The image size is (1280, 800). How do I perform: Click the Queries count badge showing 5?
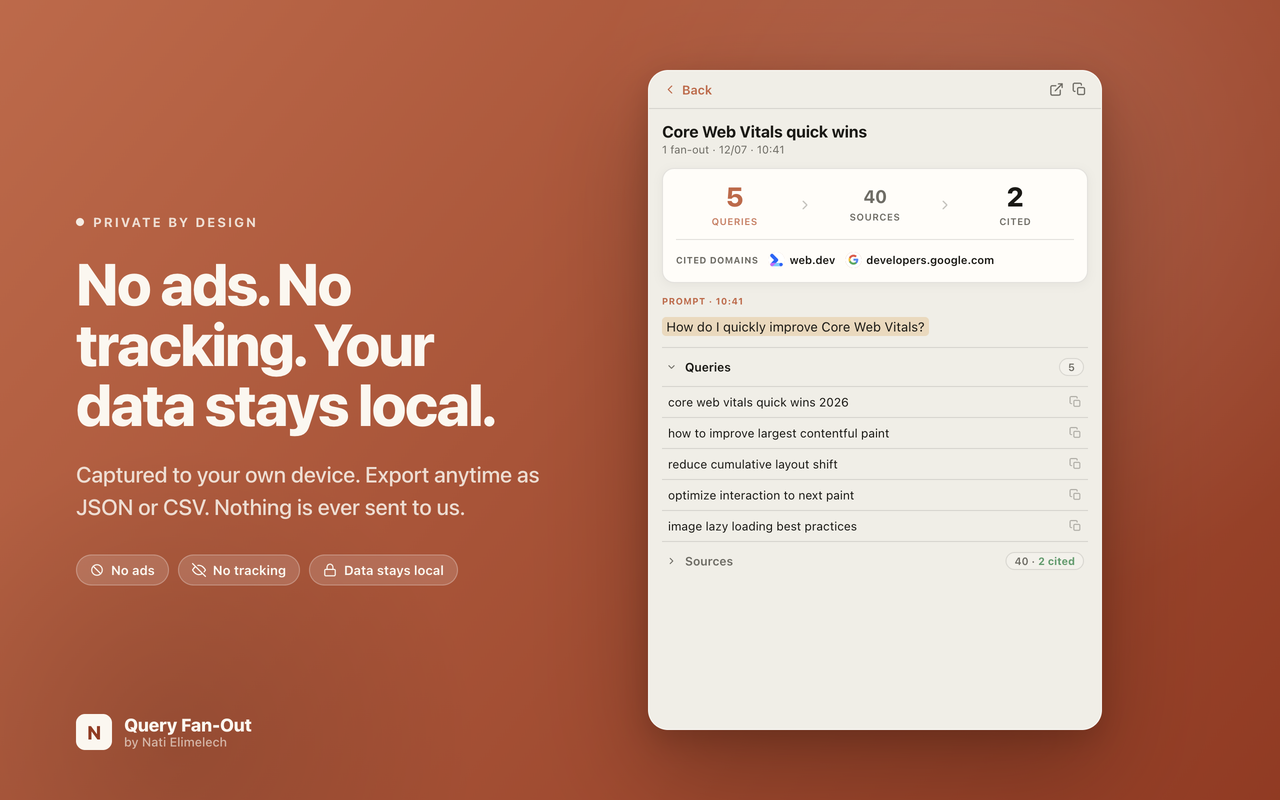1071,367
